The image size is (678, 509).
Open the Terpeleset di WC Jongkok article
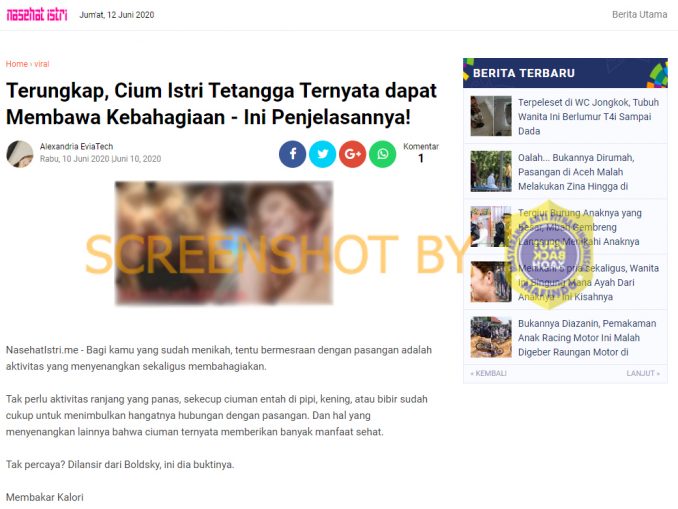click(588, 116)
